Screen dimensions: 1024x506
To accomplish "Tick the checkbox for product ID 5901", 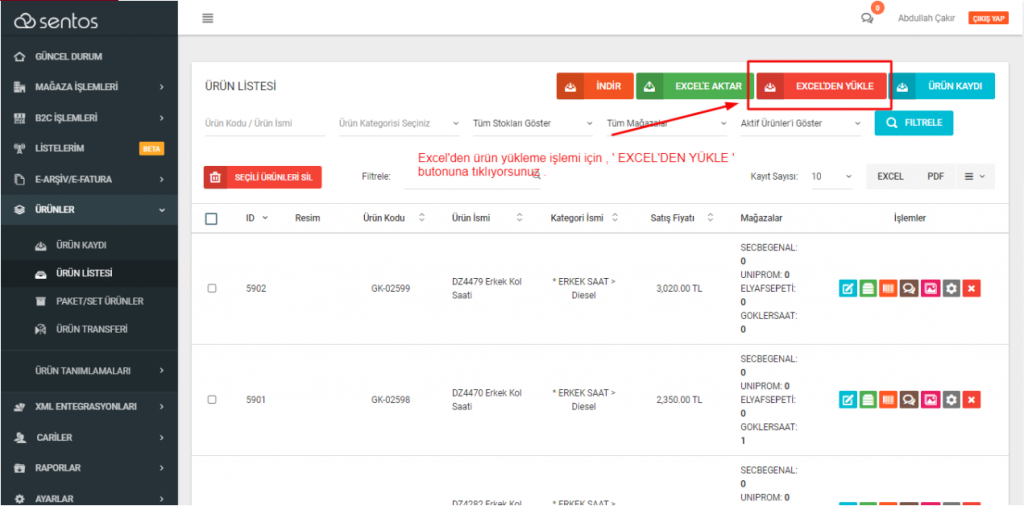I will point(211,399).
